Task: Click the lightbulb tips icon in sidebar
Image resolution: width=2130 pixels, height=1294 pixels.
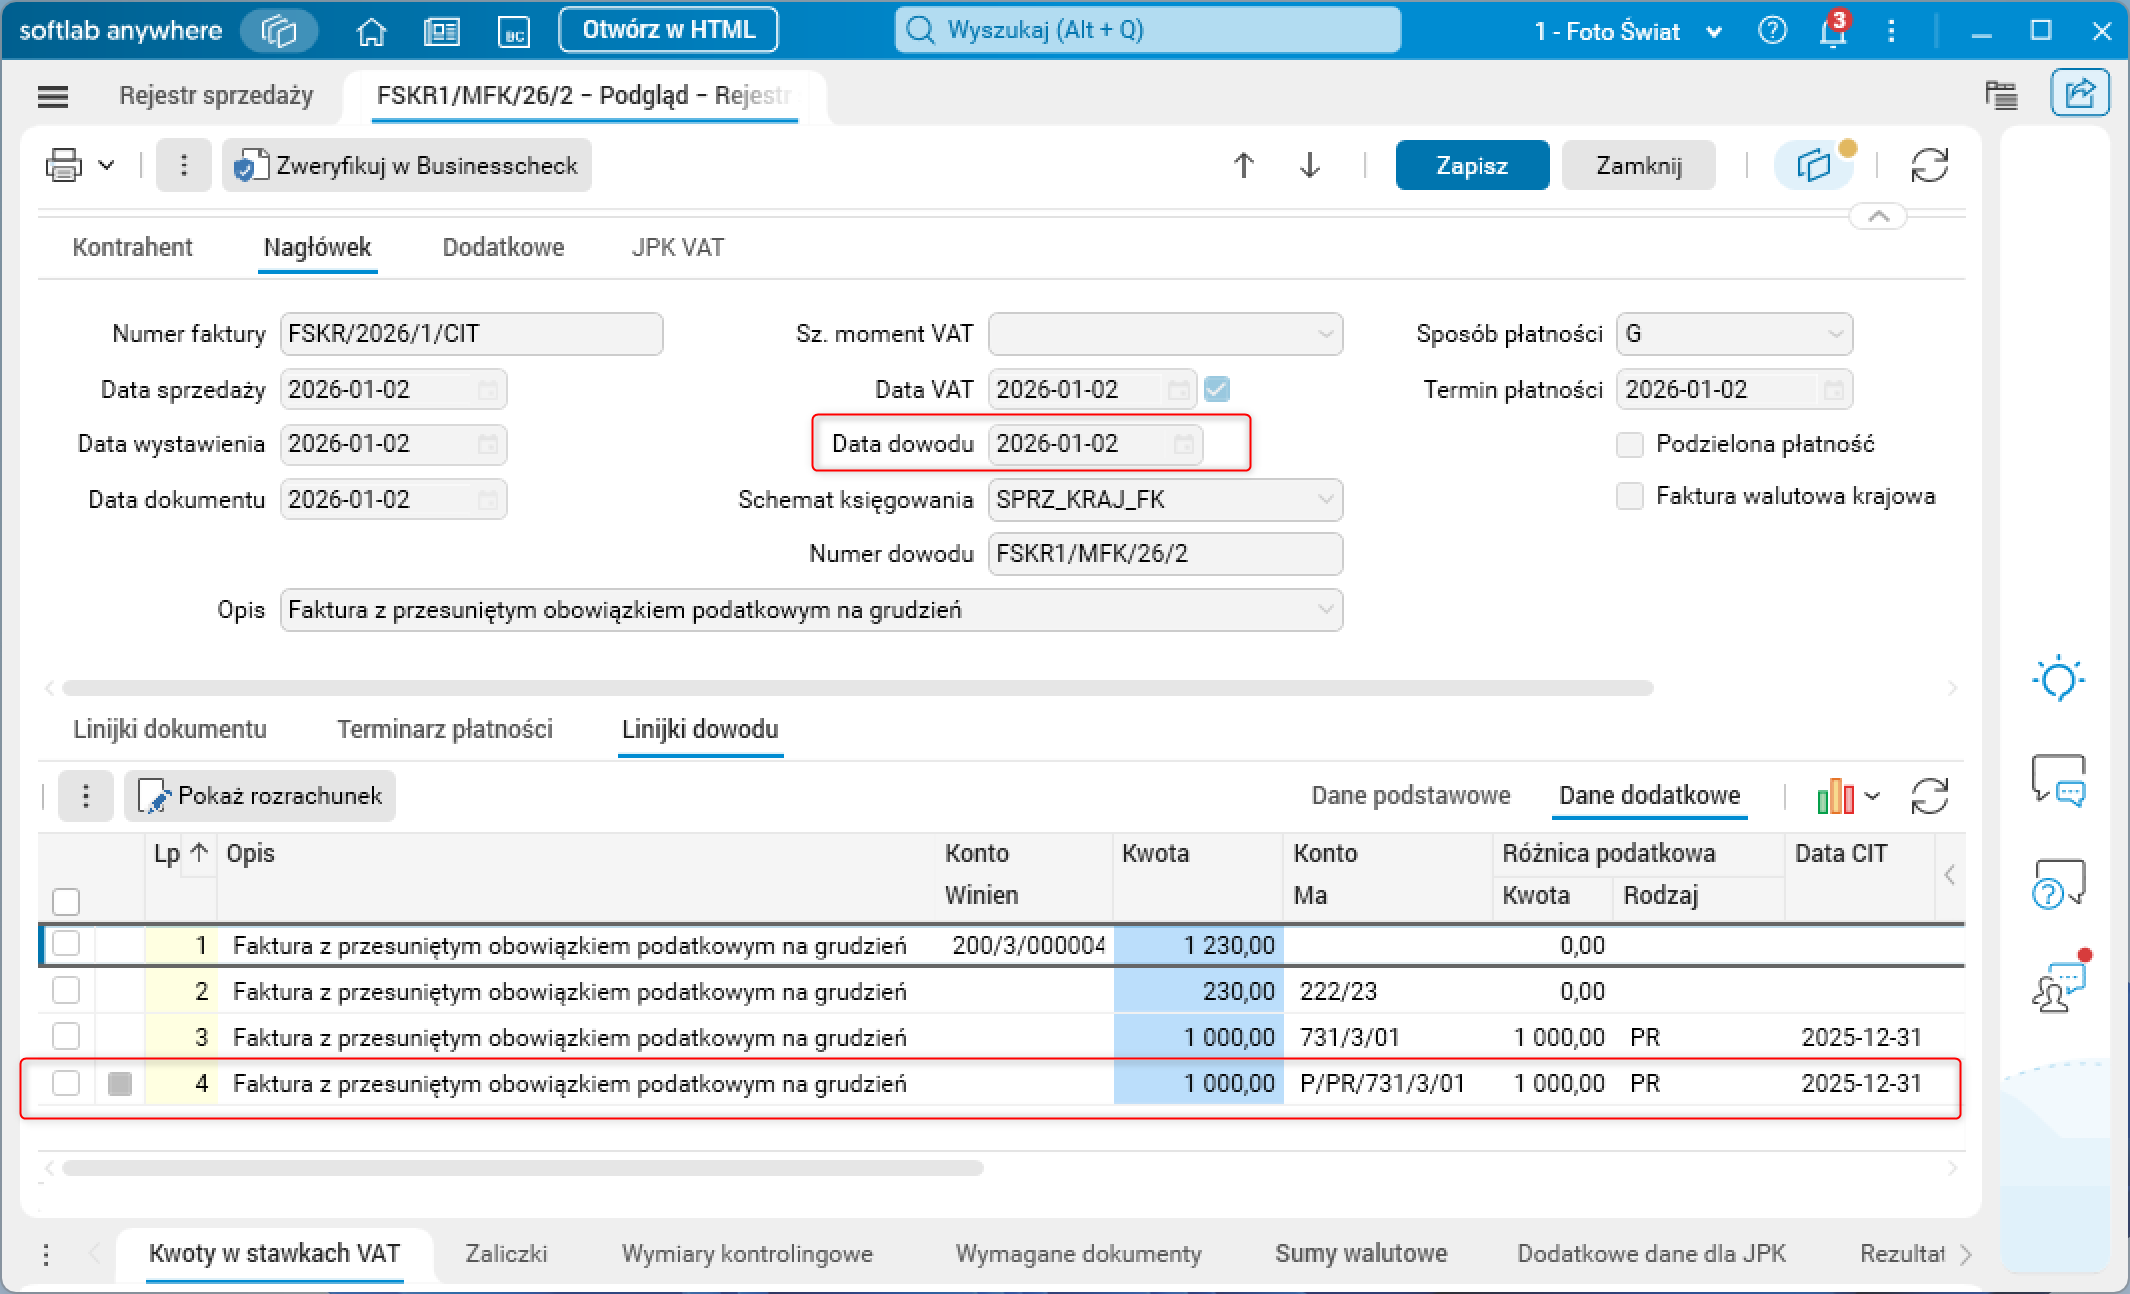Action: [x=2058, y=681]
